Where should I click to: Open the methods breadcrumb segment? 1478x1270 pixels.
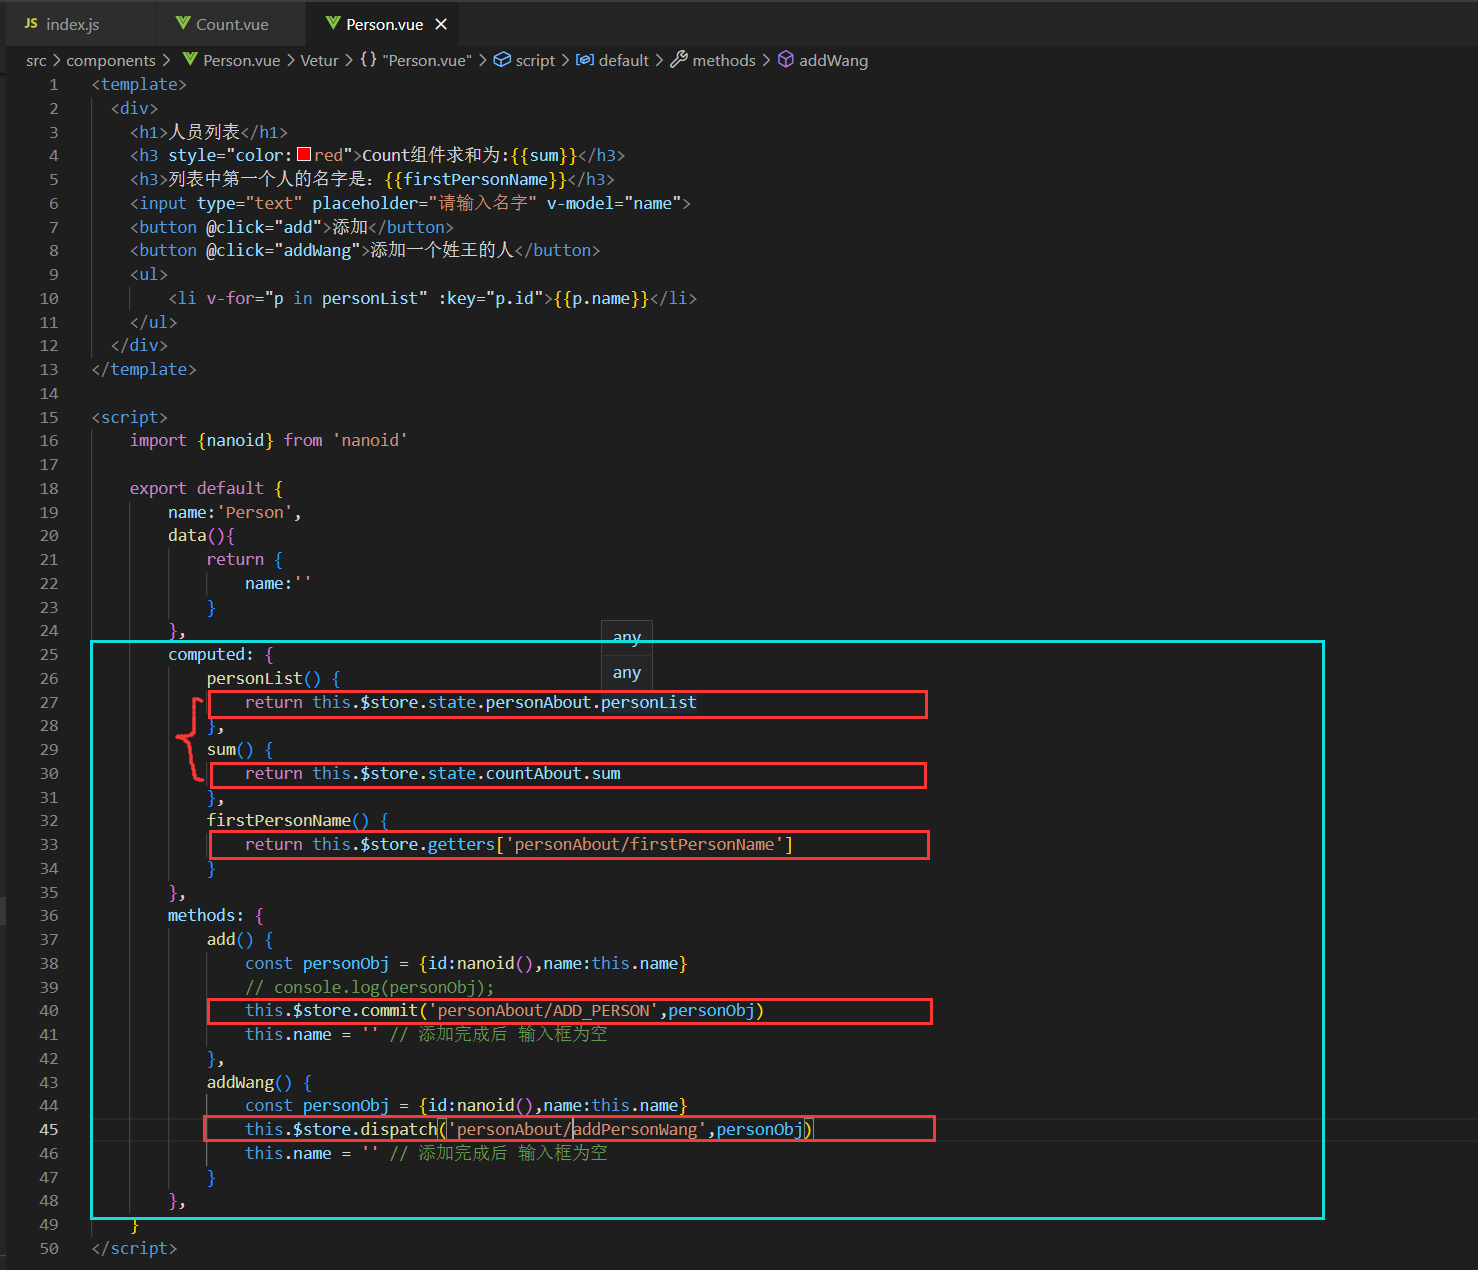[724, 61]
